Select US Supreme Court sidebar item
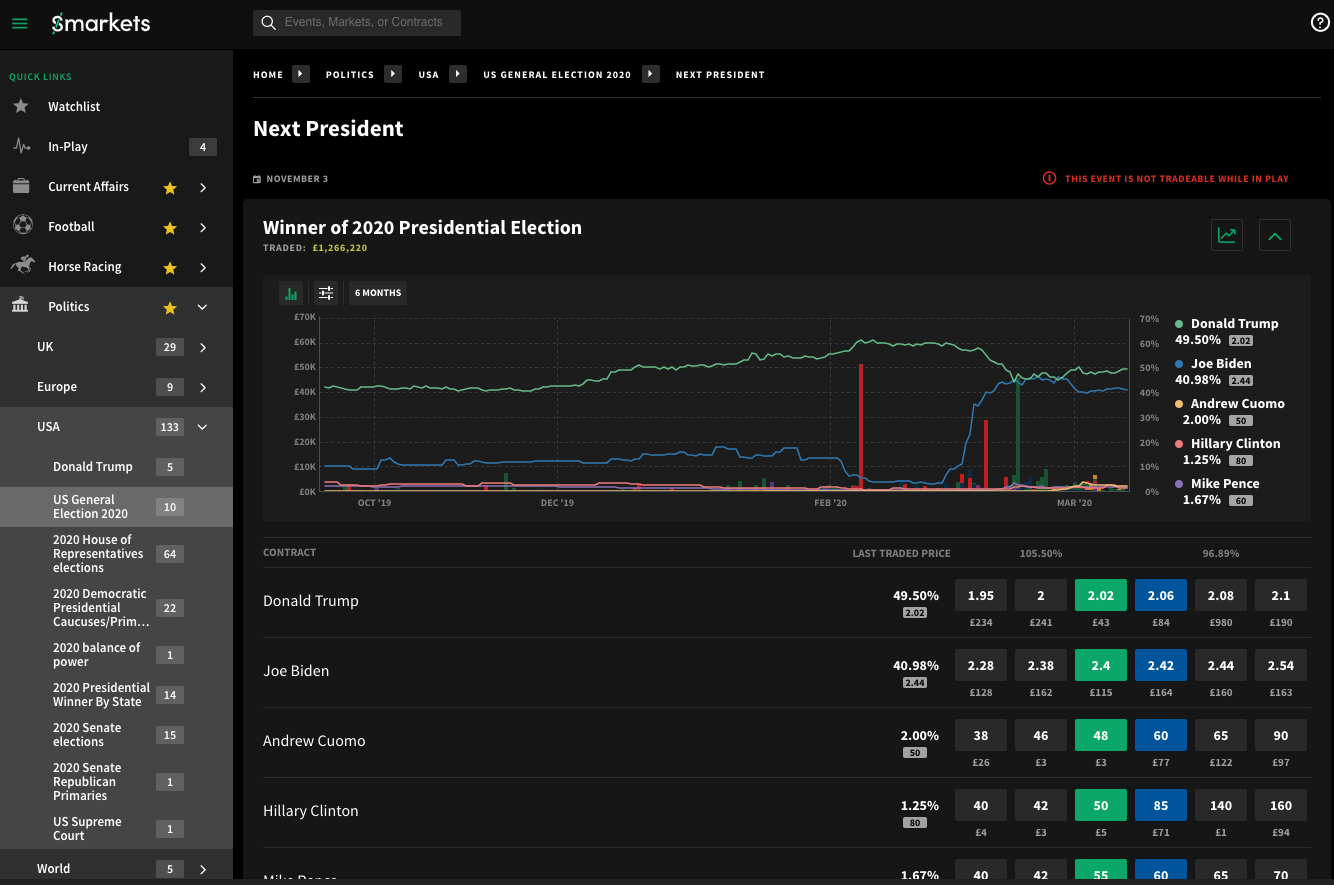 pyautogui.click(x=87, y=829)
